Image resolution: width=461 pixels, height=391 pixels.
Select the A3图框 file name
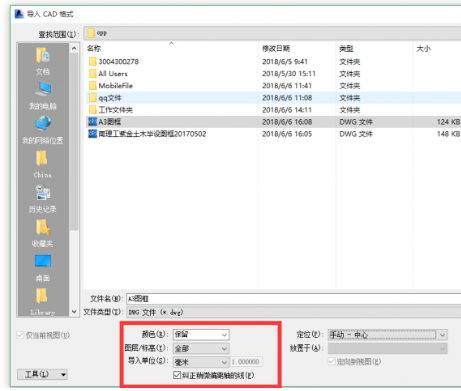coord(110,122)
